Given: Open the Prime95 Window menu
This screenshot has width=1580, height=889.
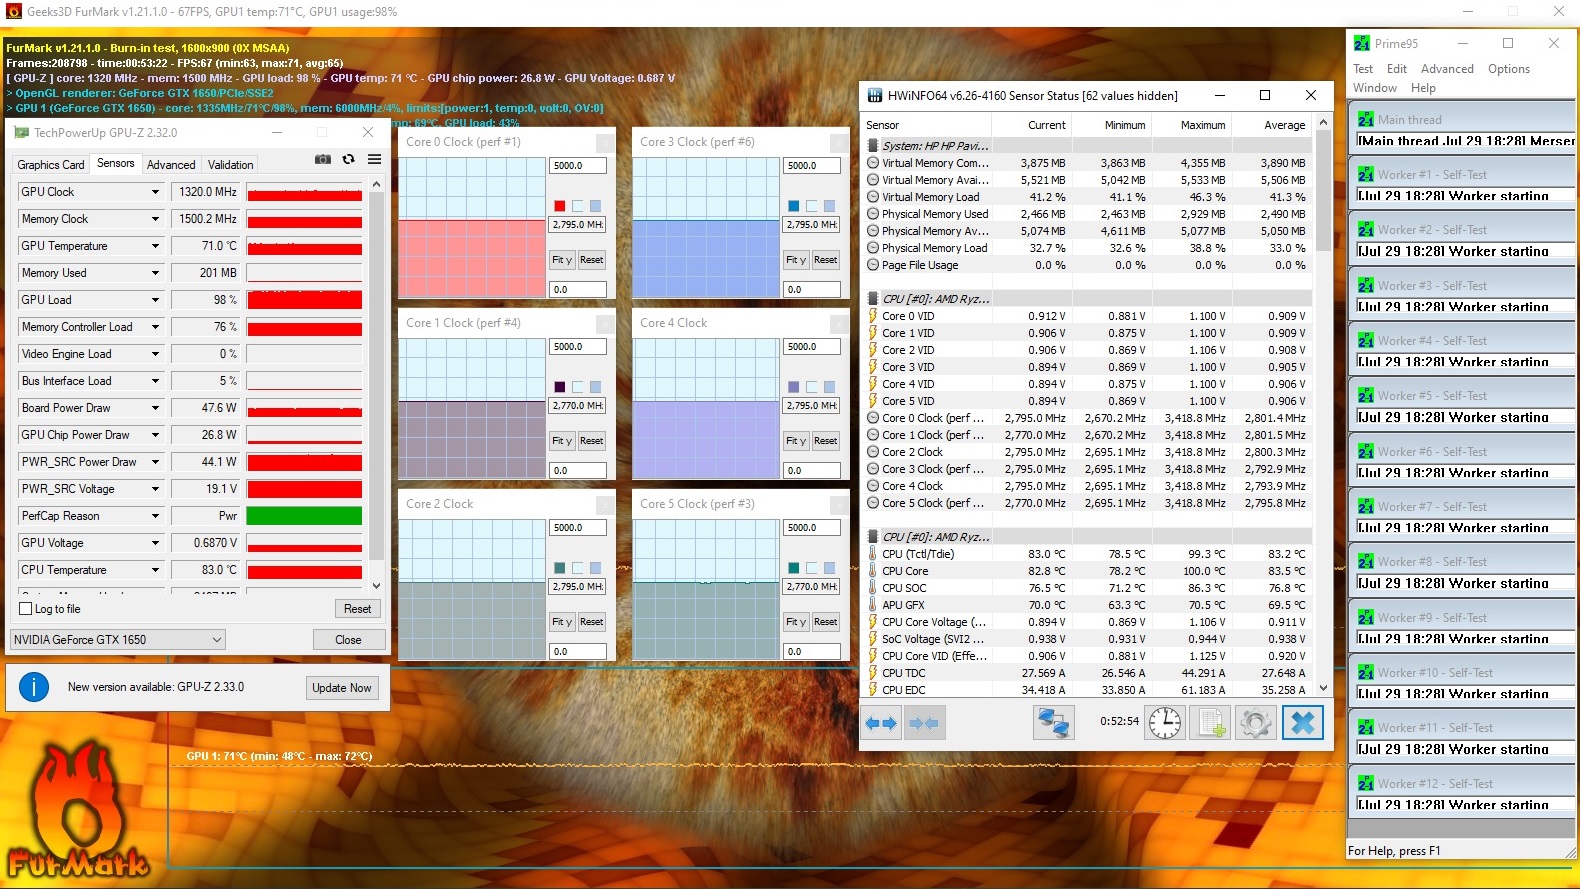Looking at the screenshot, I should click(x=1375, y=88).
